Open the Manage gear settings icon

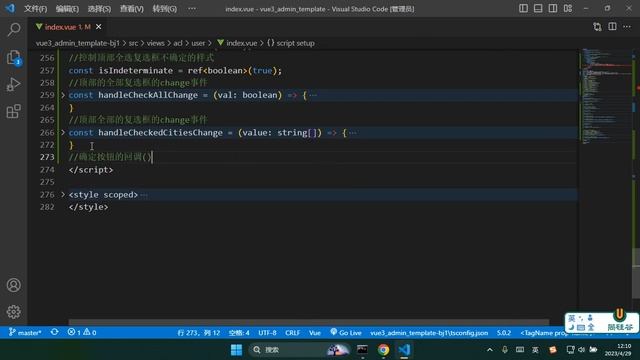pyautogui.click(x=13, y=312)
